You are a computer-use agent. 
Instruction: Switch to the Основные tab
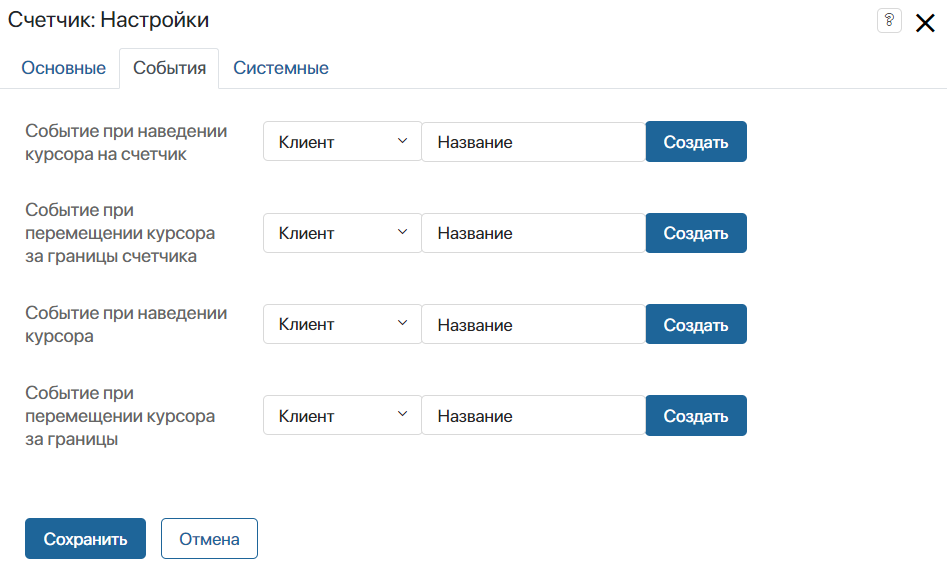63,68
